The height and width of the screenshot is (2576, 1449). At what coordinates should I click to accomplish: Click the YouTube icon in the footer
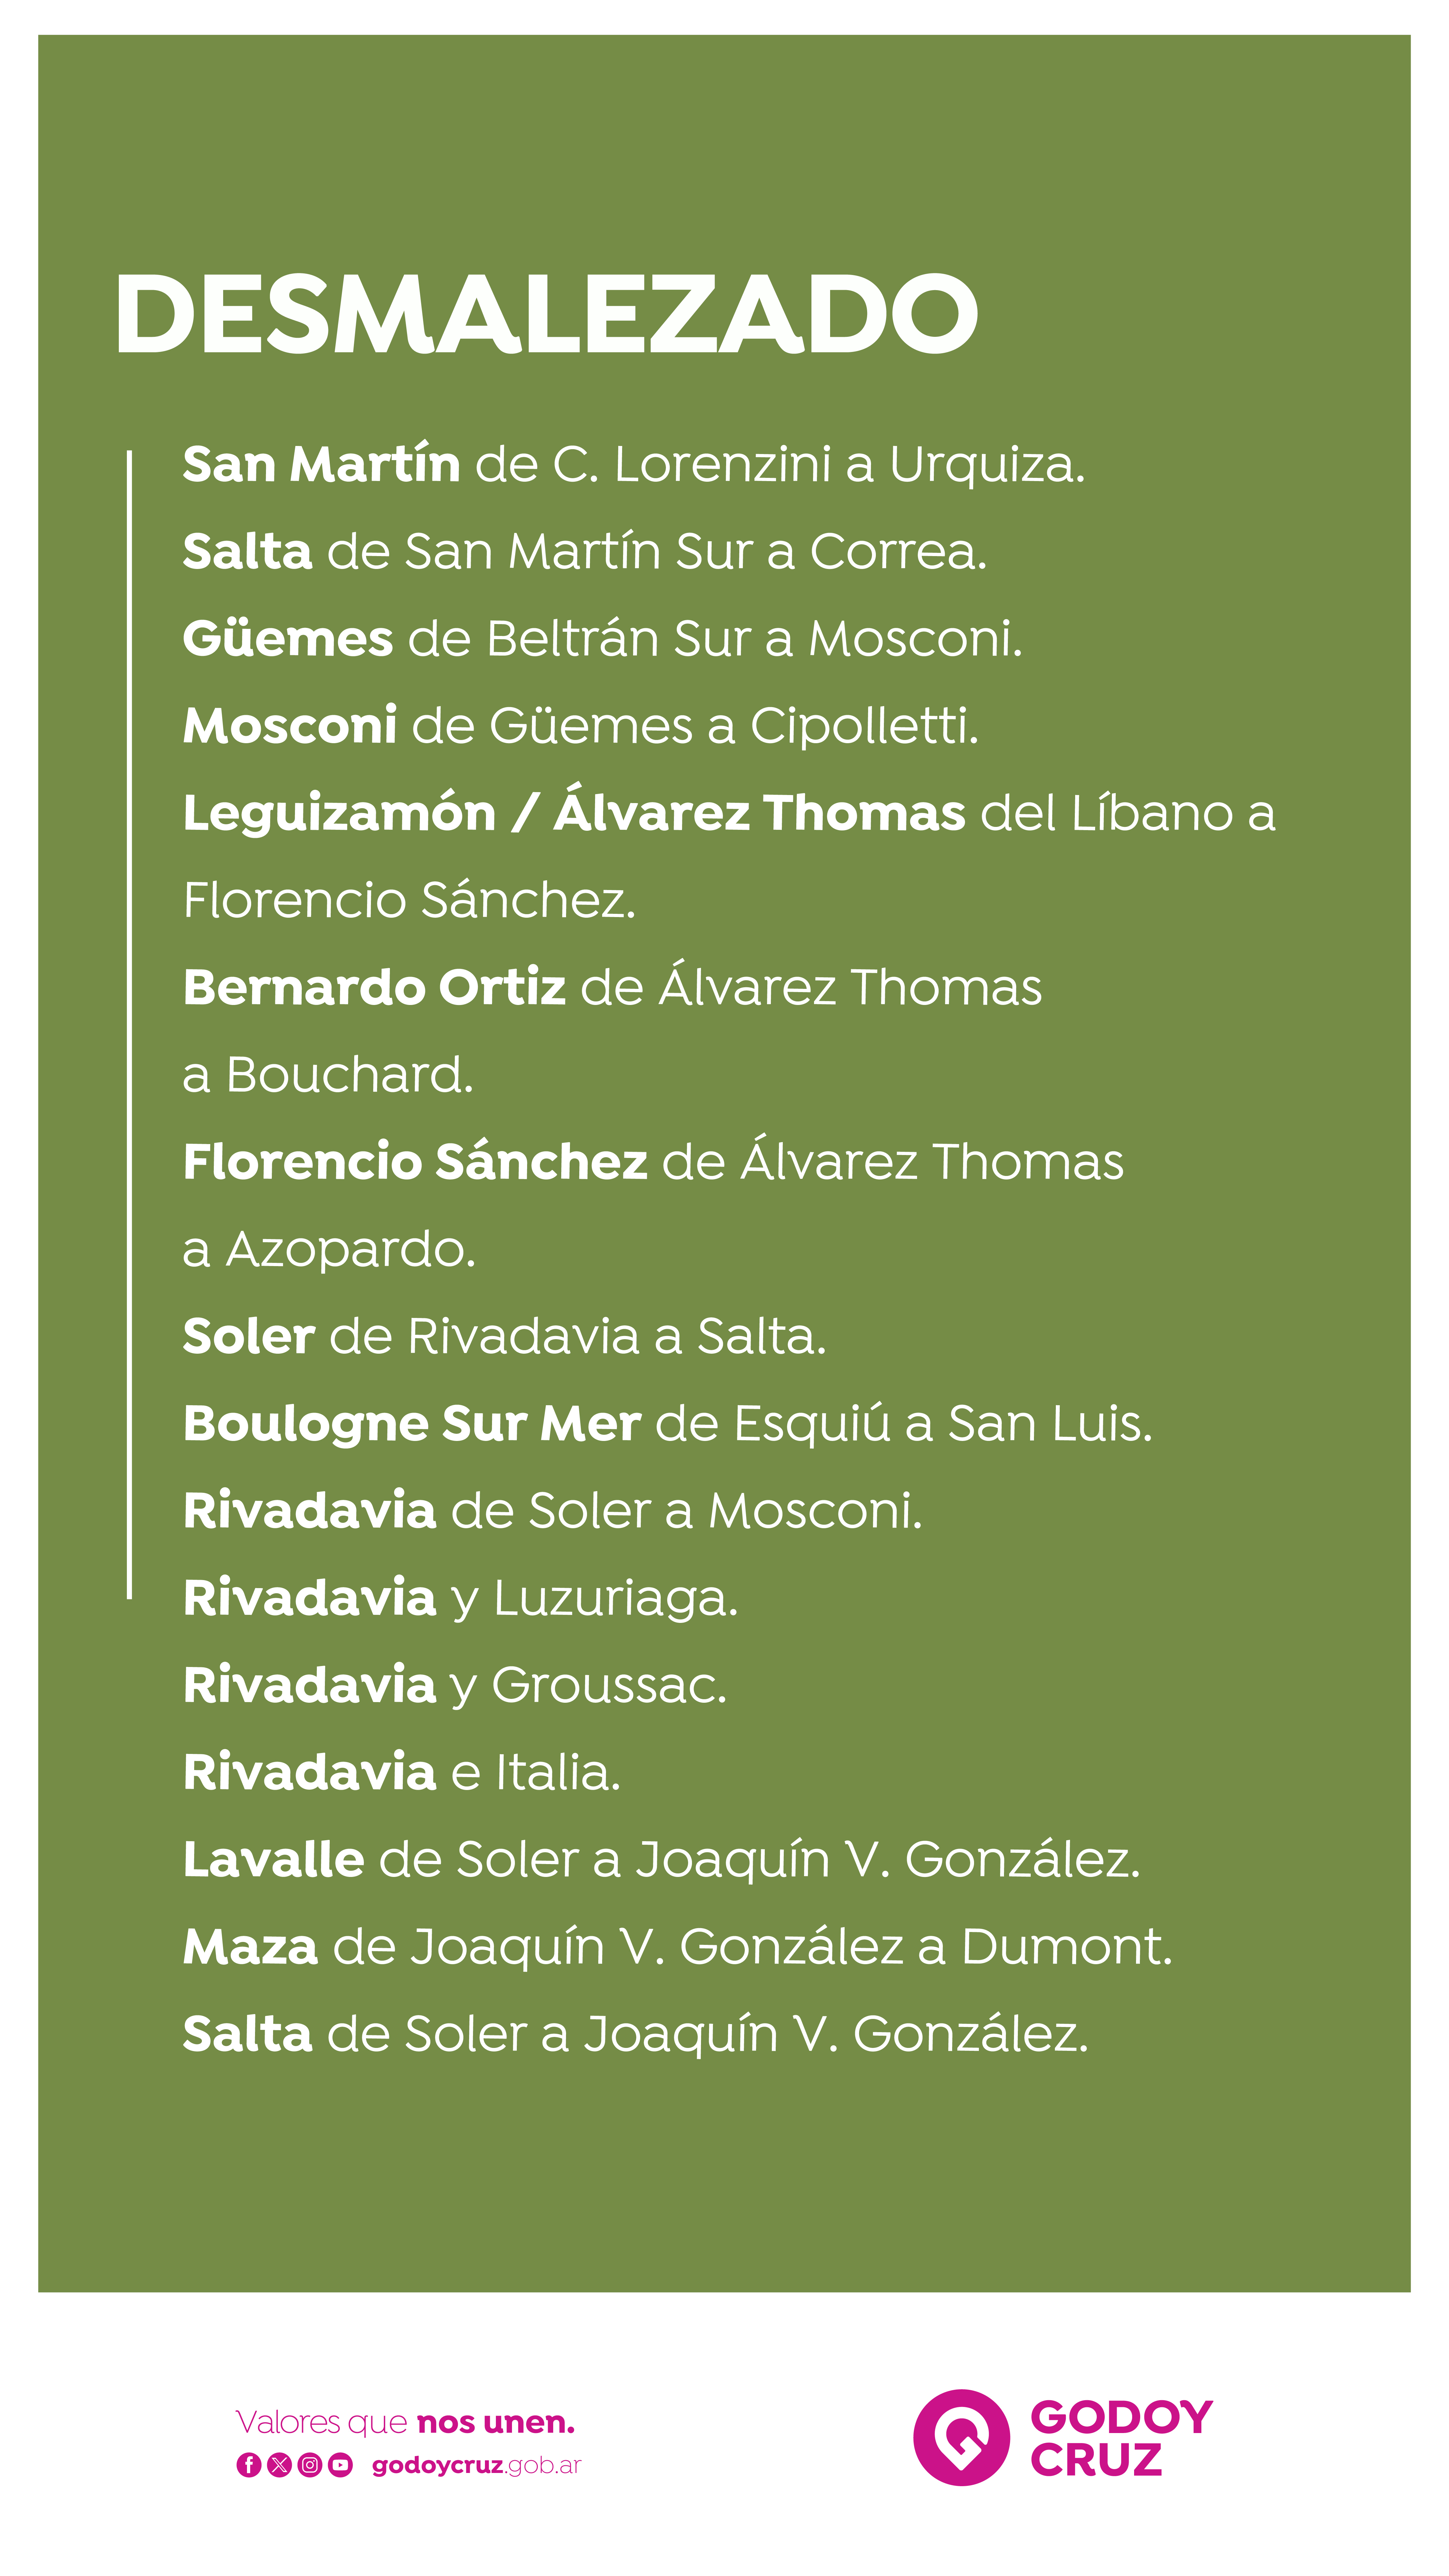pyautogui.click(x=341, y=2465)
